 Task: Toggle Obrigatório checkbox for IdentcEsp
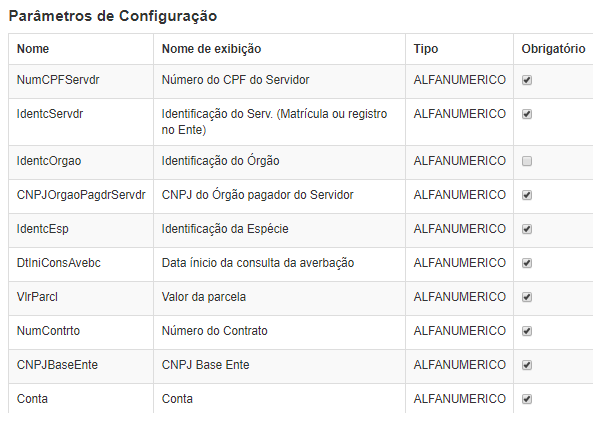(x=527, y=229)
